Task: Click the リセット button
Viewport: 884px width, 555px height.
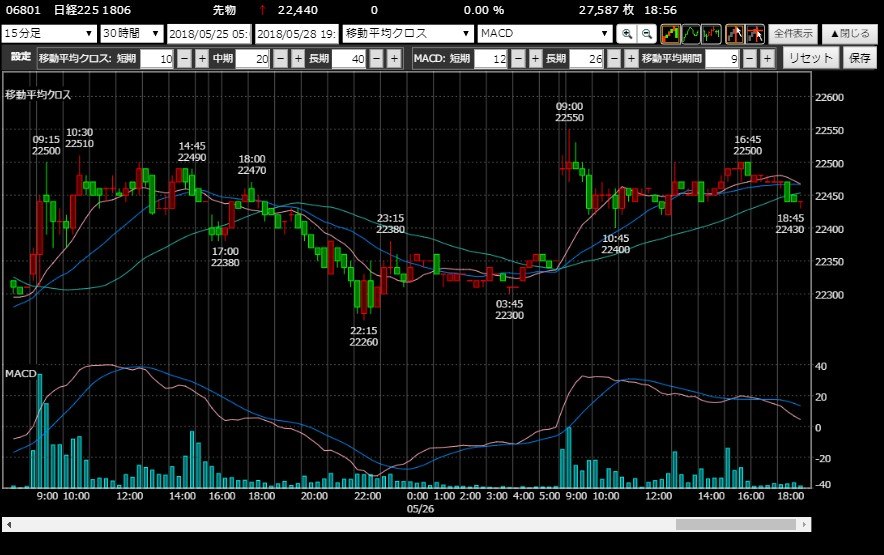Action: coord(810,58)
